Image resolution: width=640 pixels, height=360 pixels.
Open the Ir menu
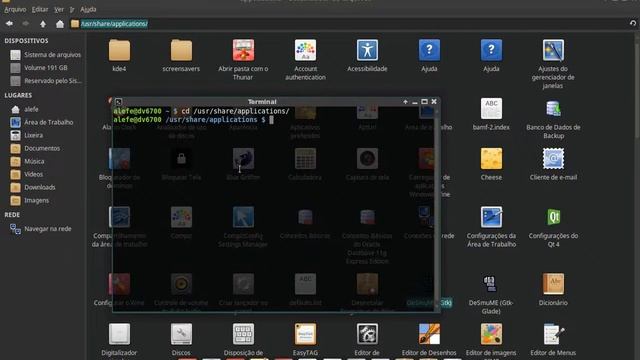coord(72,9)
